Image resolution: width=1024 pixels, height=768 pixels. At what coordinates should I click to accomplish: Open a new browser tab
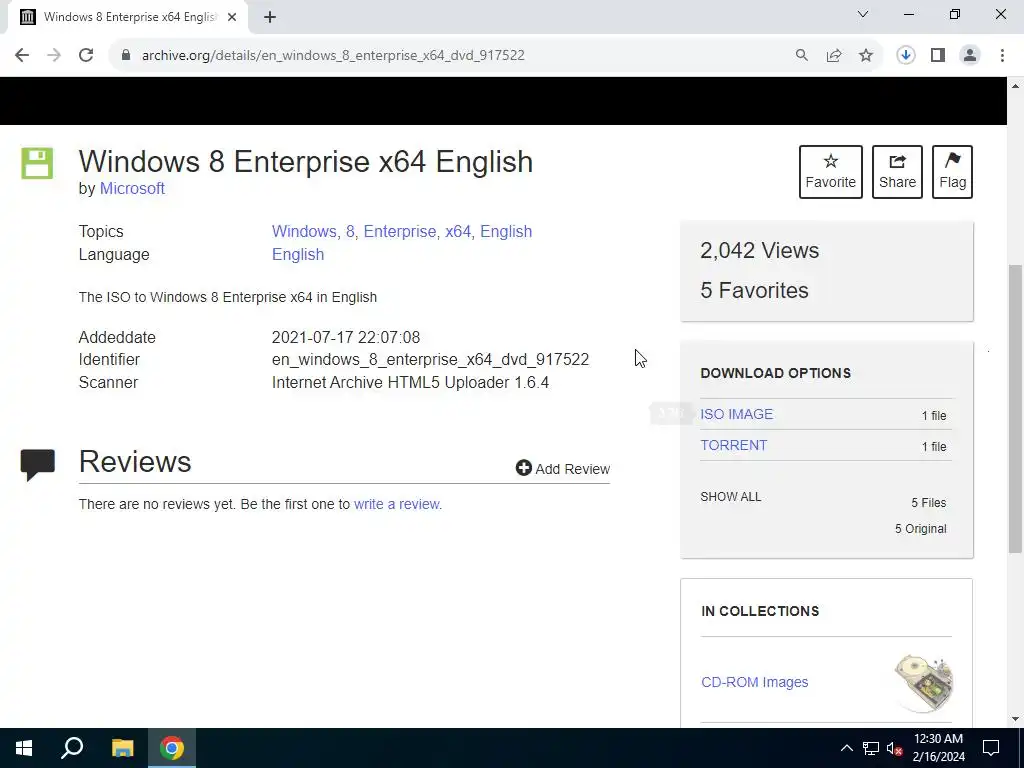click(x=270, y=18)
